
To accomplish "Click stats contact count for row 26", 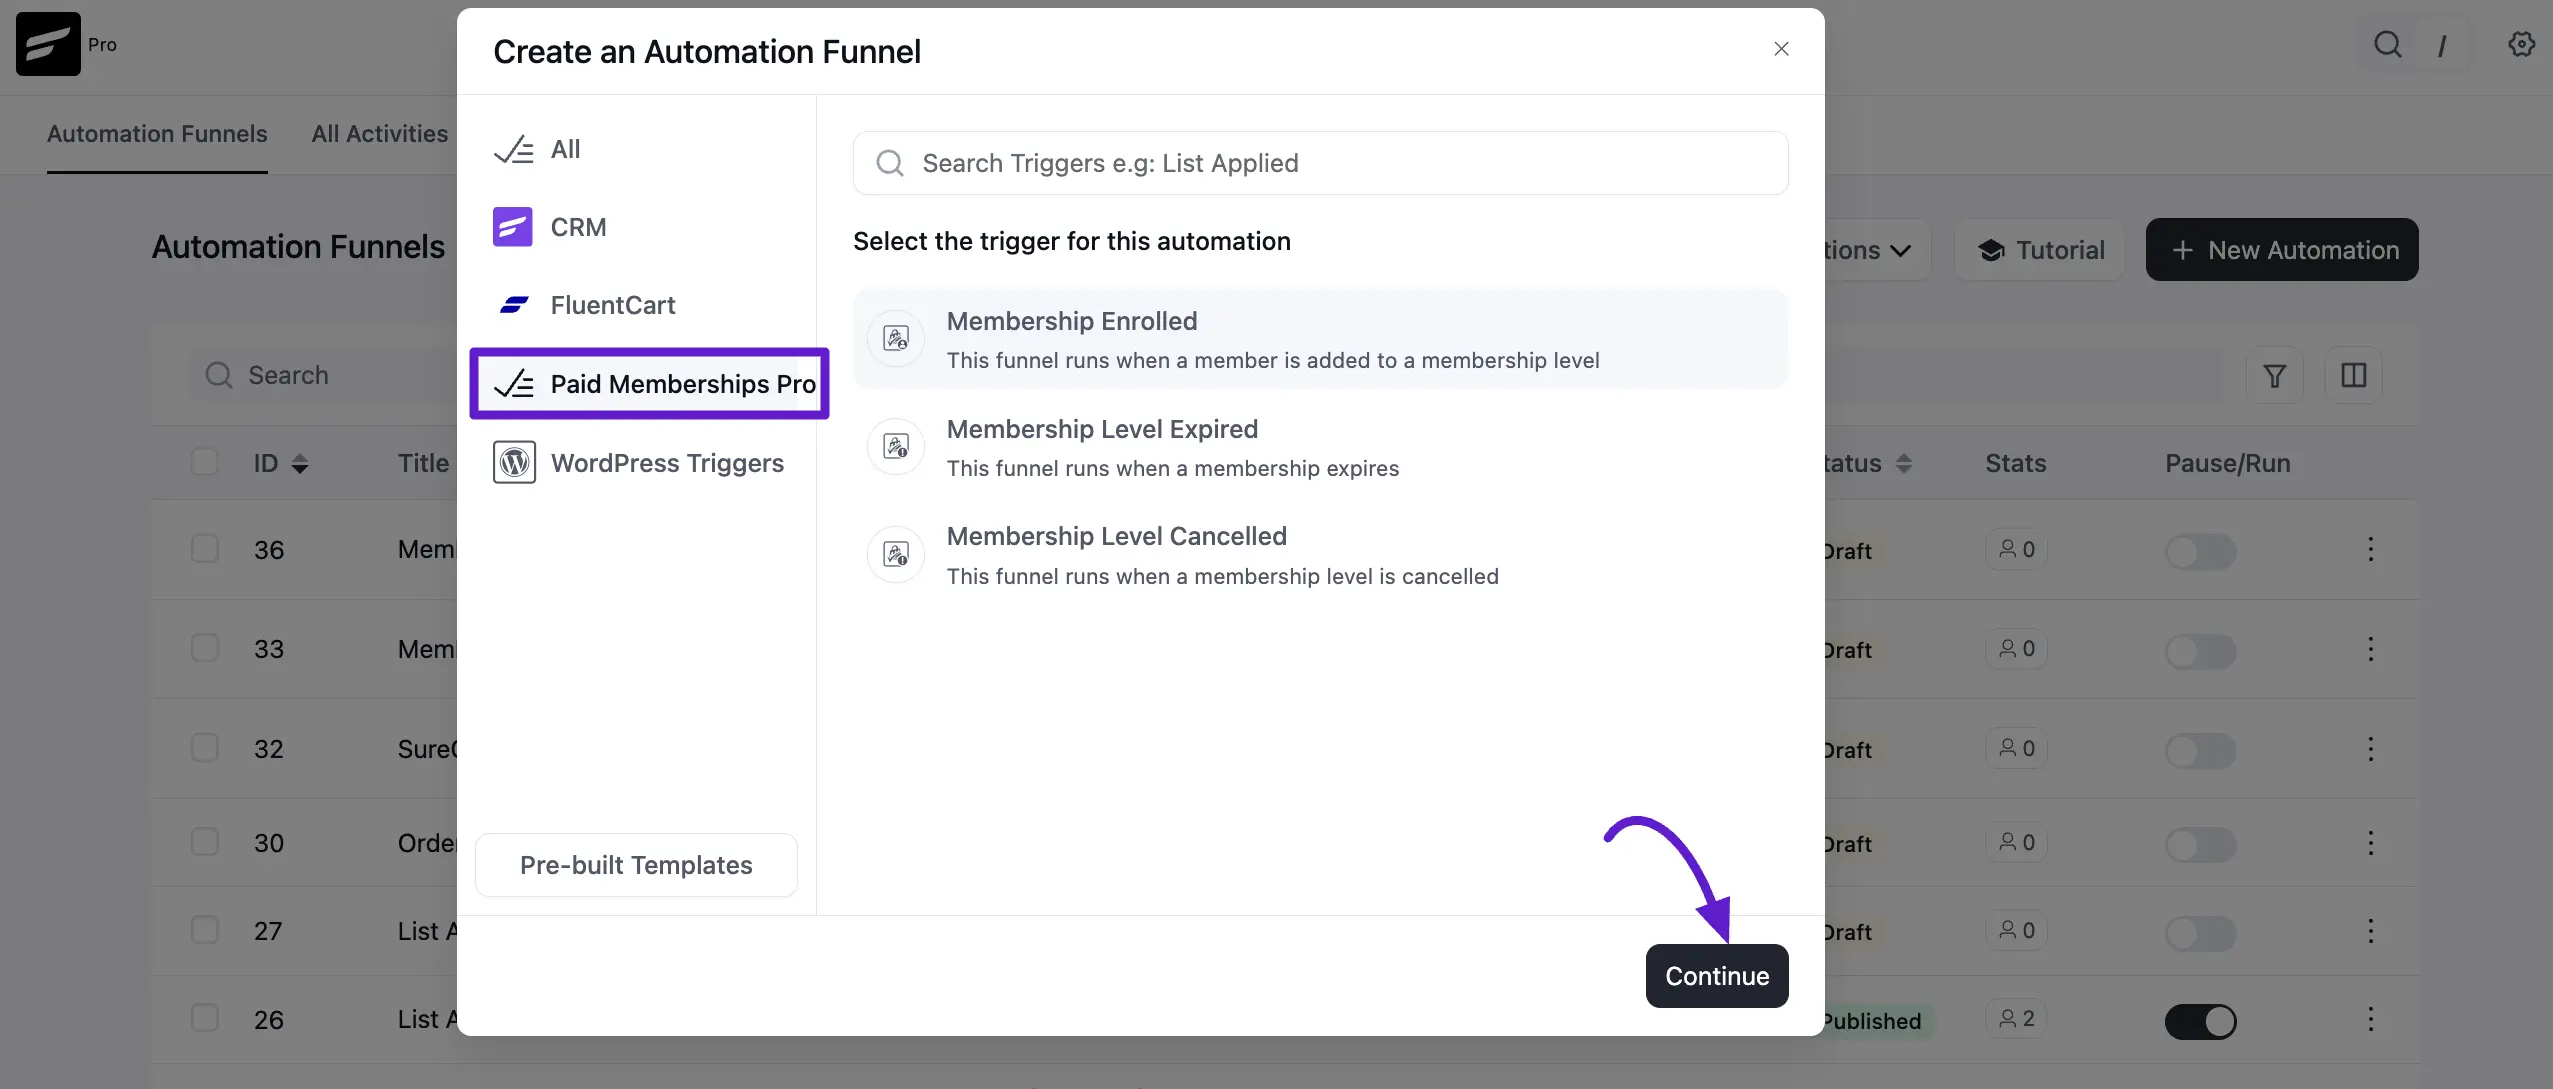I will [x=2016, y=1019].
